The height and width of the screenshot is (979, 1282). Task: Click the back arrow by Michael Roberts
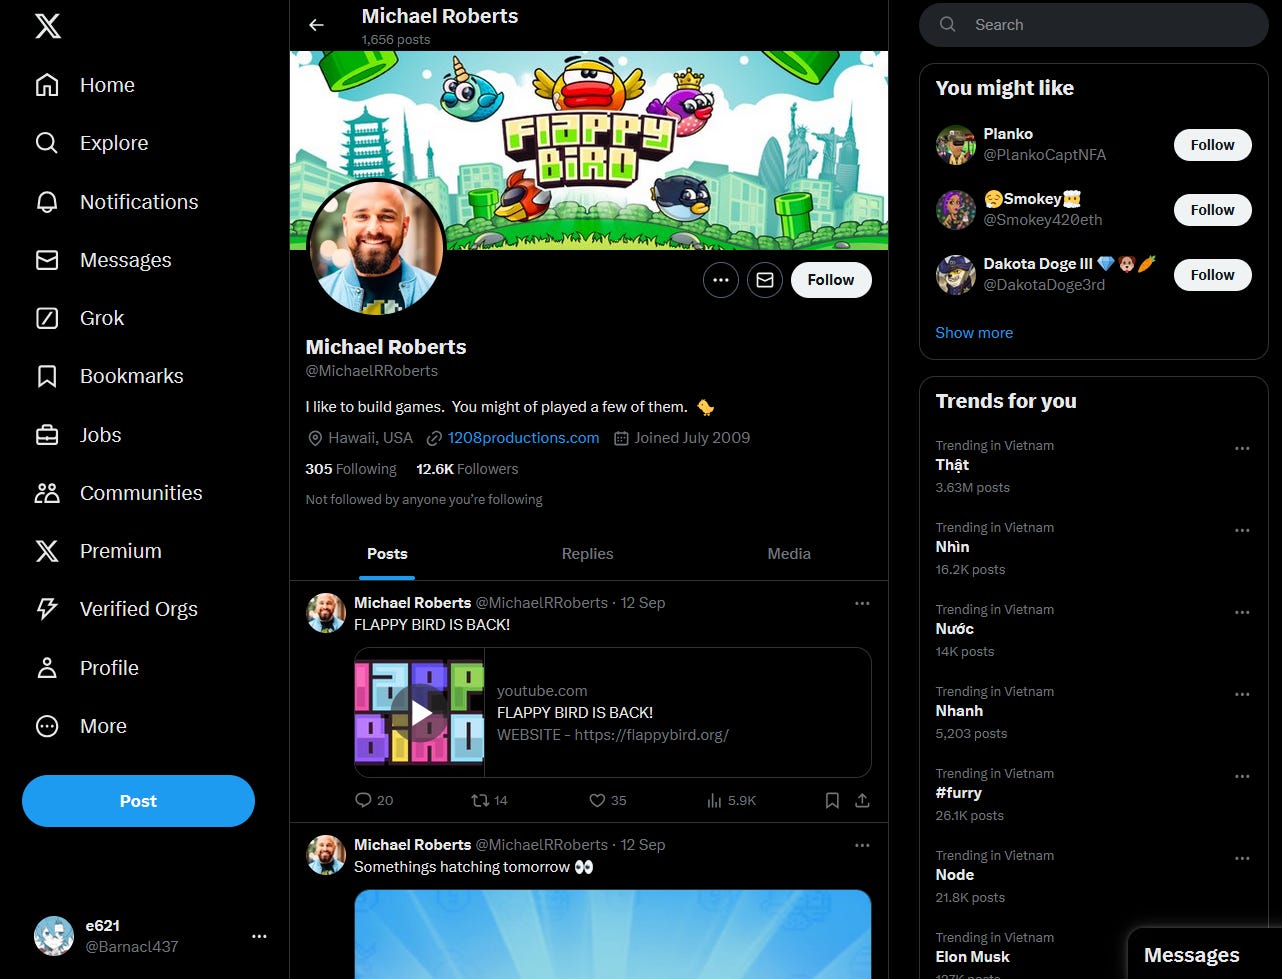[x=316, y=25]
